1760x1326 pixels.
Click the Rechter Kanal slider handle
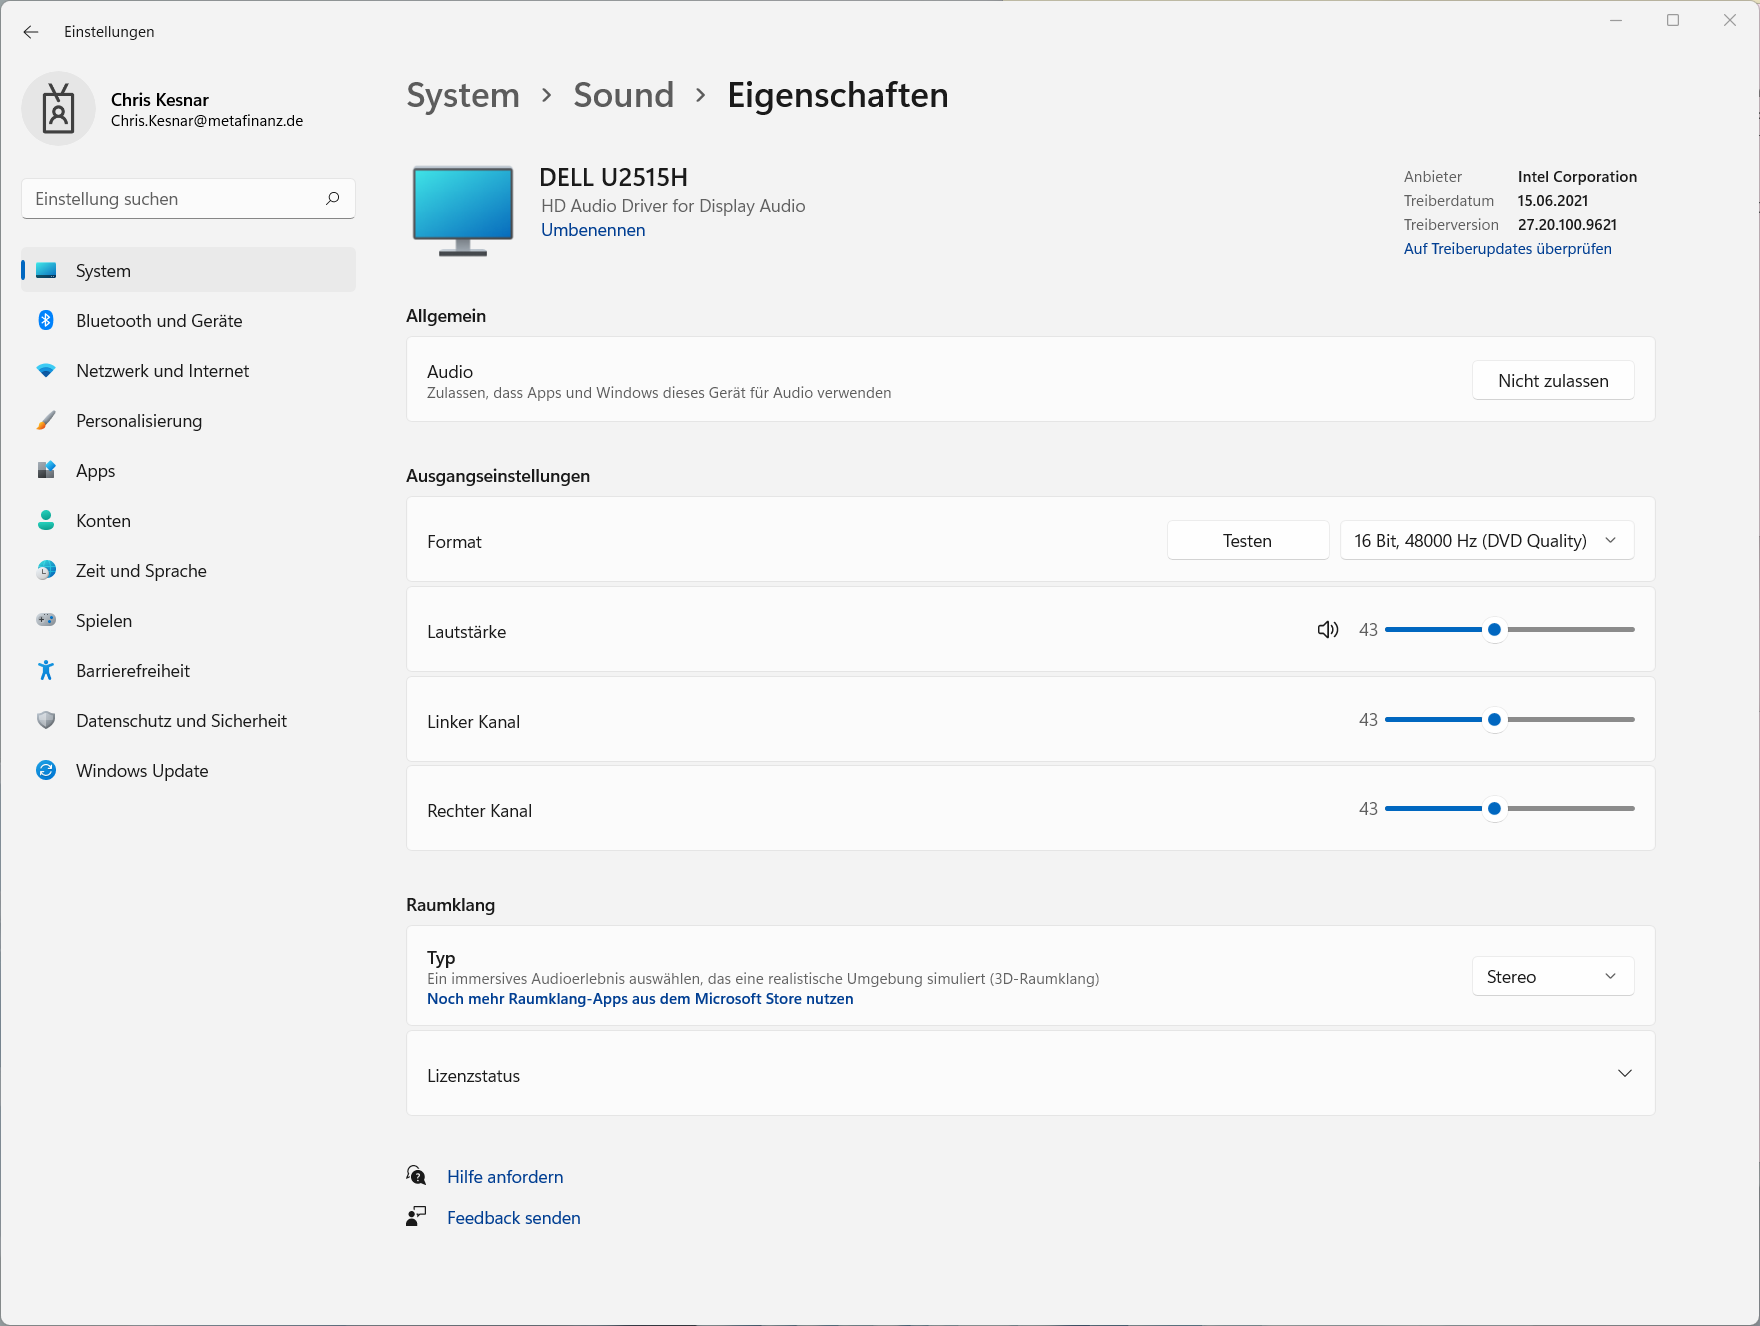pos(1494,809)
